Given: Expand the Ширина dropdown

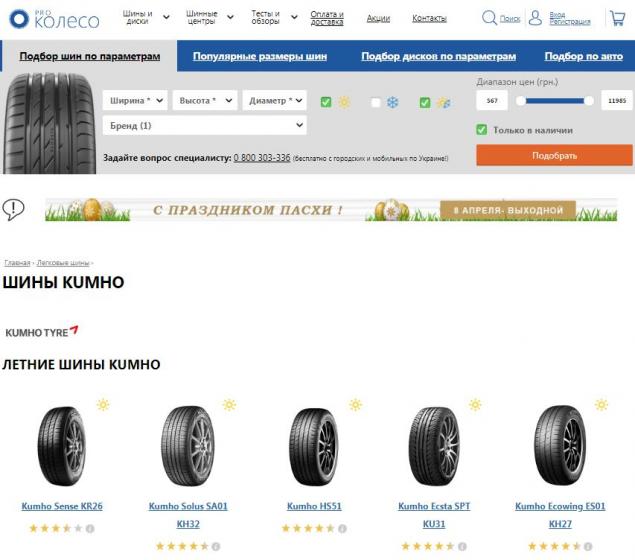Looking at the screenshot, I should [x=135, y=100].
